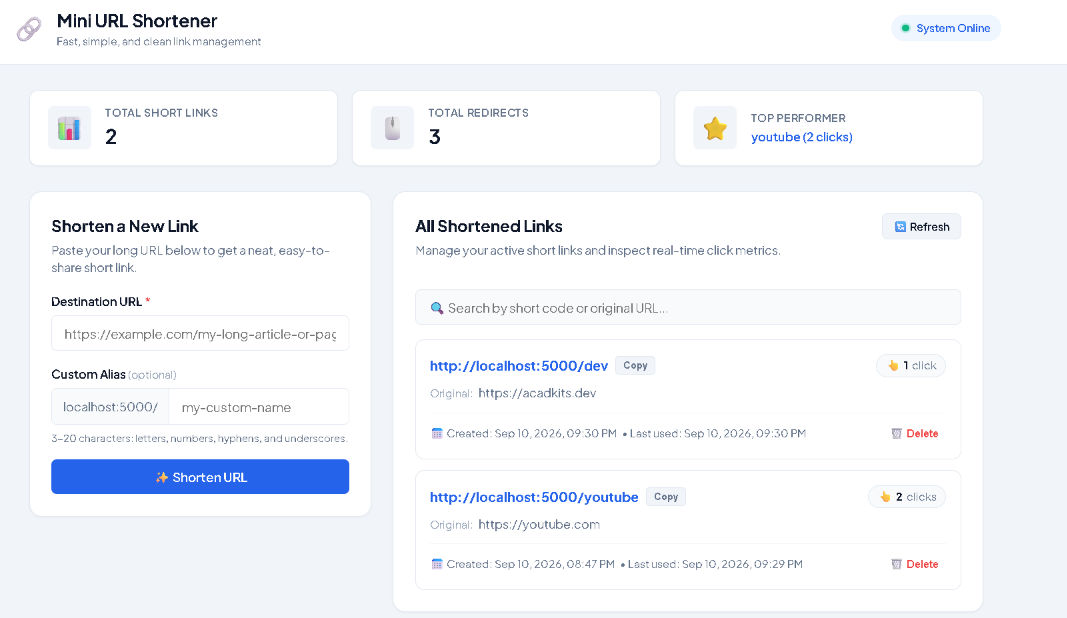1067x618 pixels.
Task: Click the sparkle icon on Shorten URL
Action: pyautogui.click(x=161, y=477)
